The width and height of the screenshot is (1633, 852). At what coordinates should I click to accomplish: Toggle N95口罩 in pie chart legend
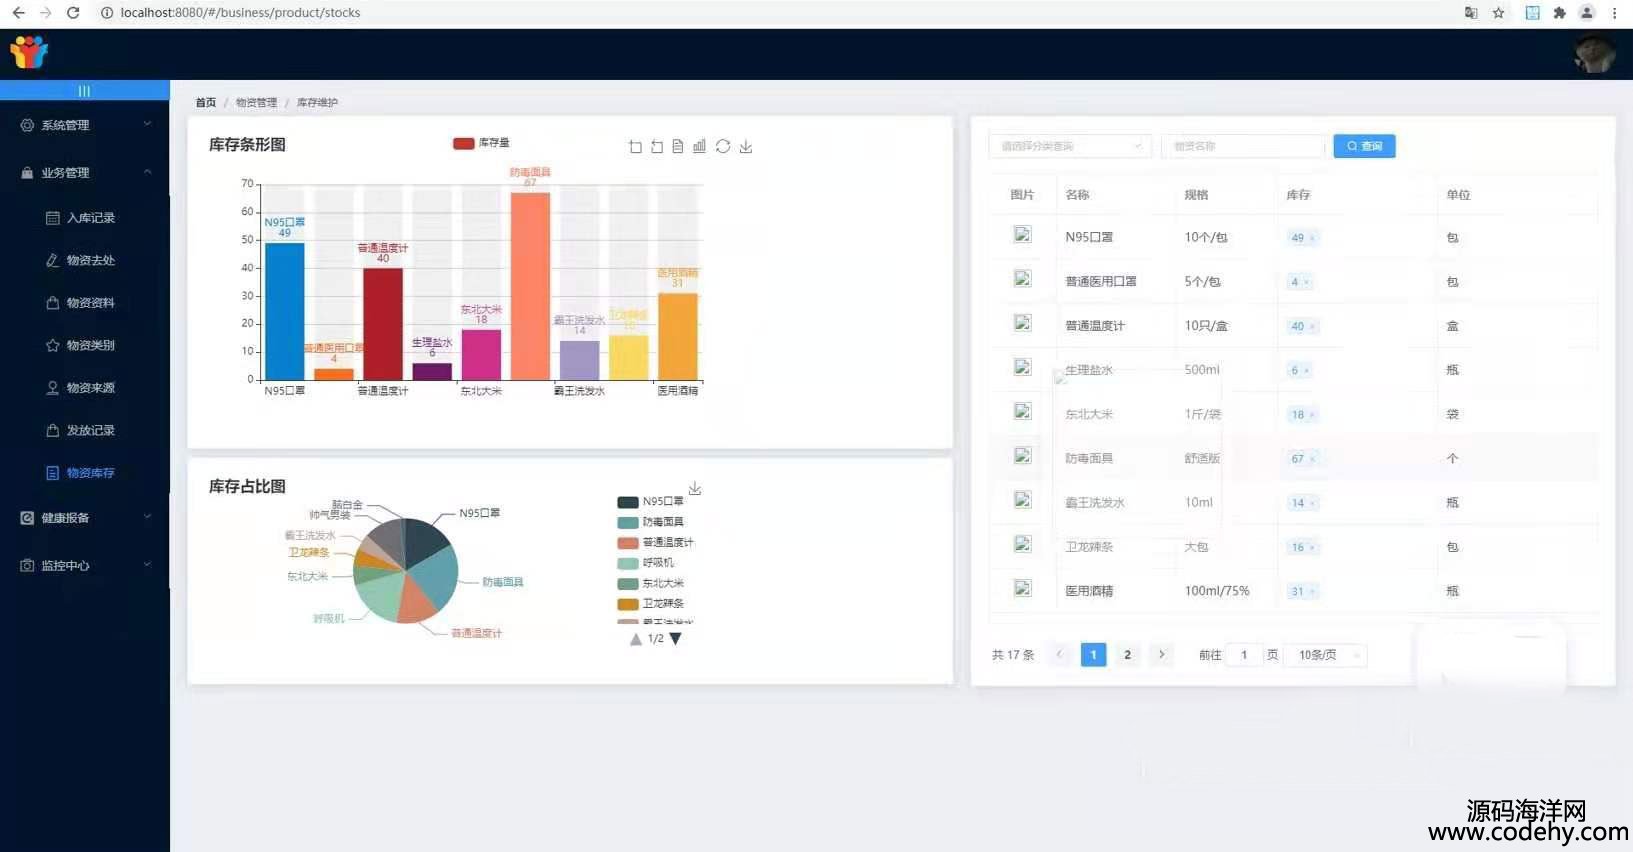(651, 502)
